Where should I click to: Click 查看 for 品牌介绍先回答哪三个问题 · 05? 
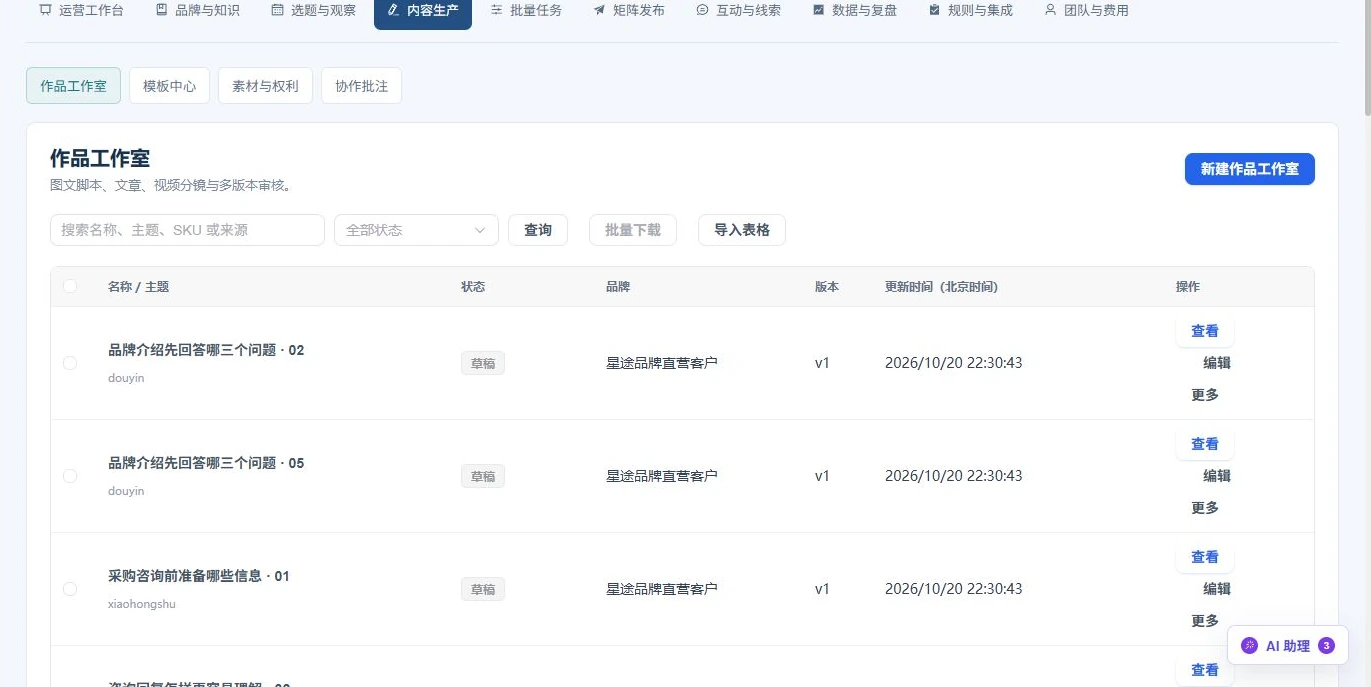point(1205,444)
